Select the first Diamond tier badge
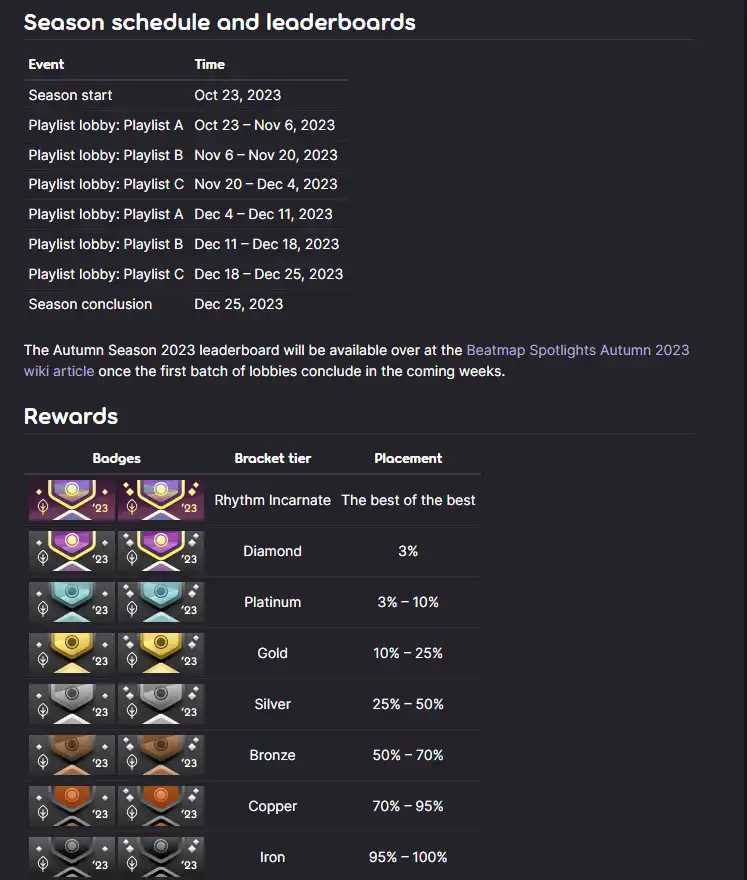The width and height of the screenshot is (747, 880). click(x=72, y=551)
